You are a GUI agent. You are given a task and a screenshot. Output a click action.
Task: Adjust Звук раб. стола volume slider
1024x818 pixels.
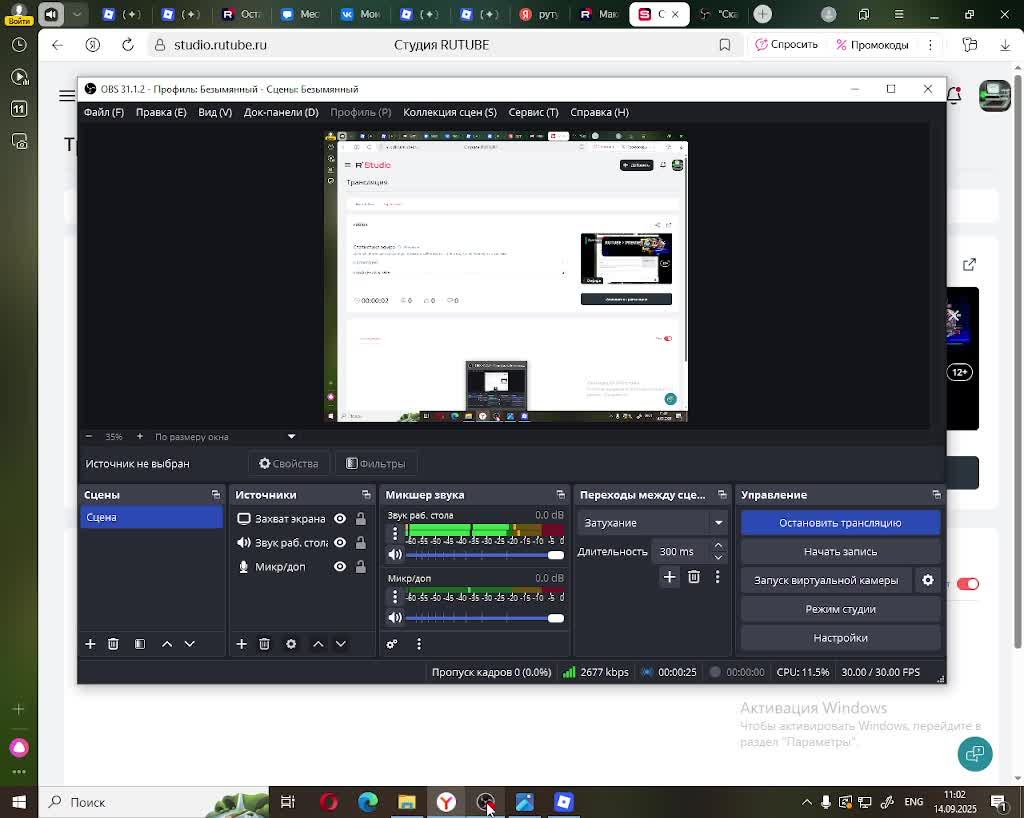click(484, 555)
